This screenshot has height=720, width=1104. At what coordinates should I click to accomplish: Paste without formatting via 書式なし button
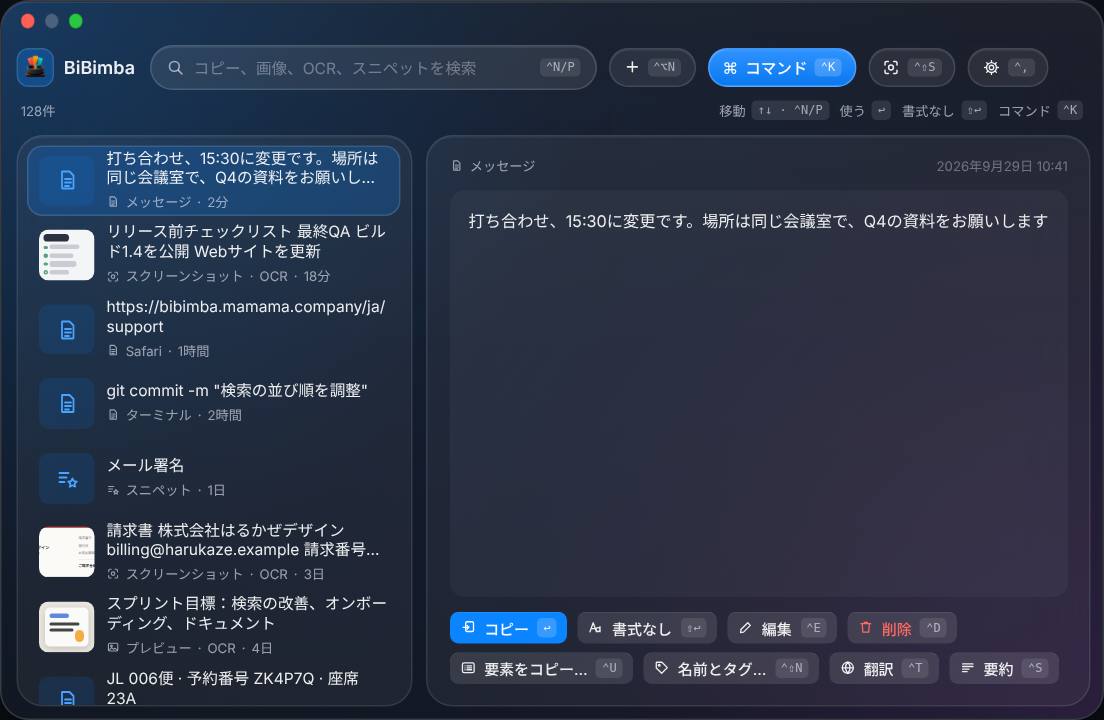click(646, 628)
